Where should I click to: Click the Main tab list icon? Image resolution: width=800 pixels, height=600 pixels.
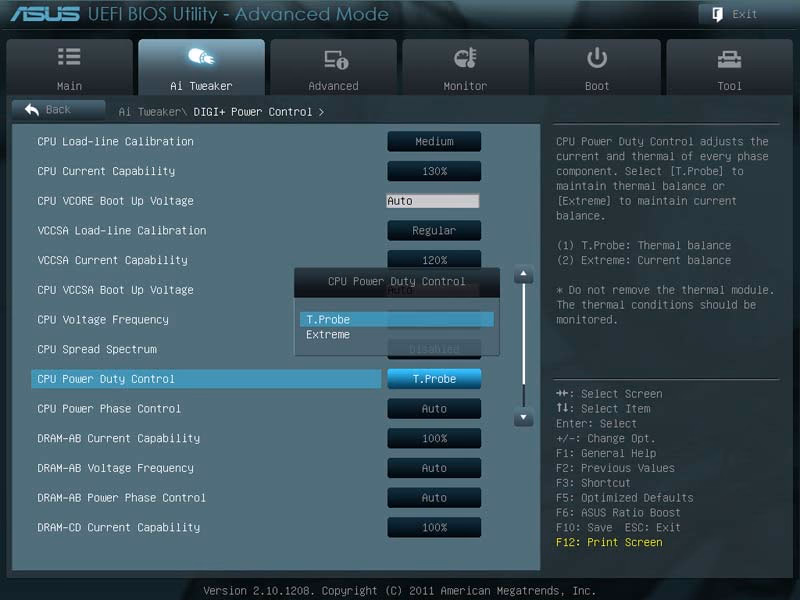pos(69,57)
